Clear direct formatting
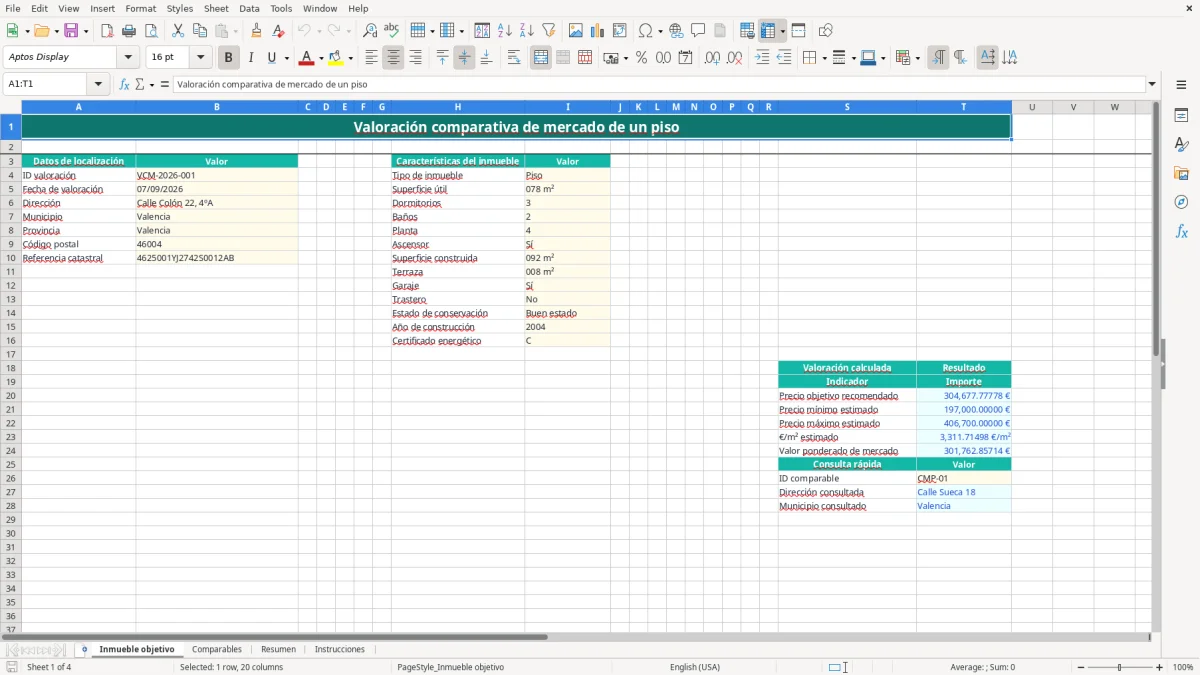This screenshot has height=675, width=1200. (x=279, y=31)
